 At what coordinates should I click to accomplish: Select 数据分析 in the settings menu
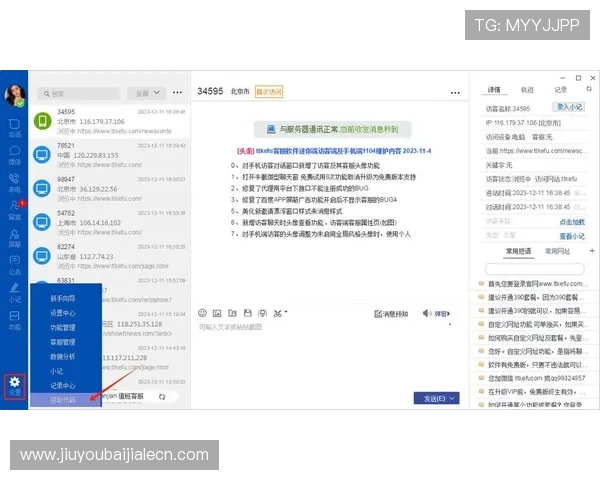point(63,356)
